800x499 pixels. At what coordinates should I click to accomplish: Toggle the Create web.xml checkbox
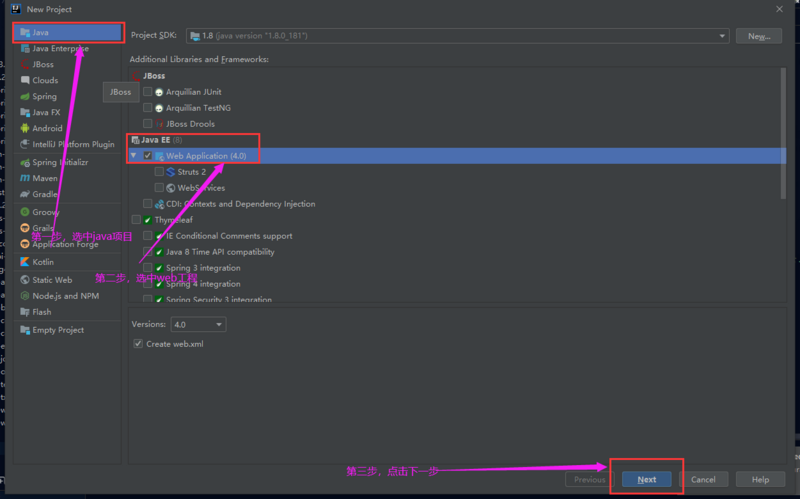[x=138, y=344]
